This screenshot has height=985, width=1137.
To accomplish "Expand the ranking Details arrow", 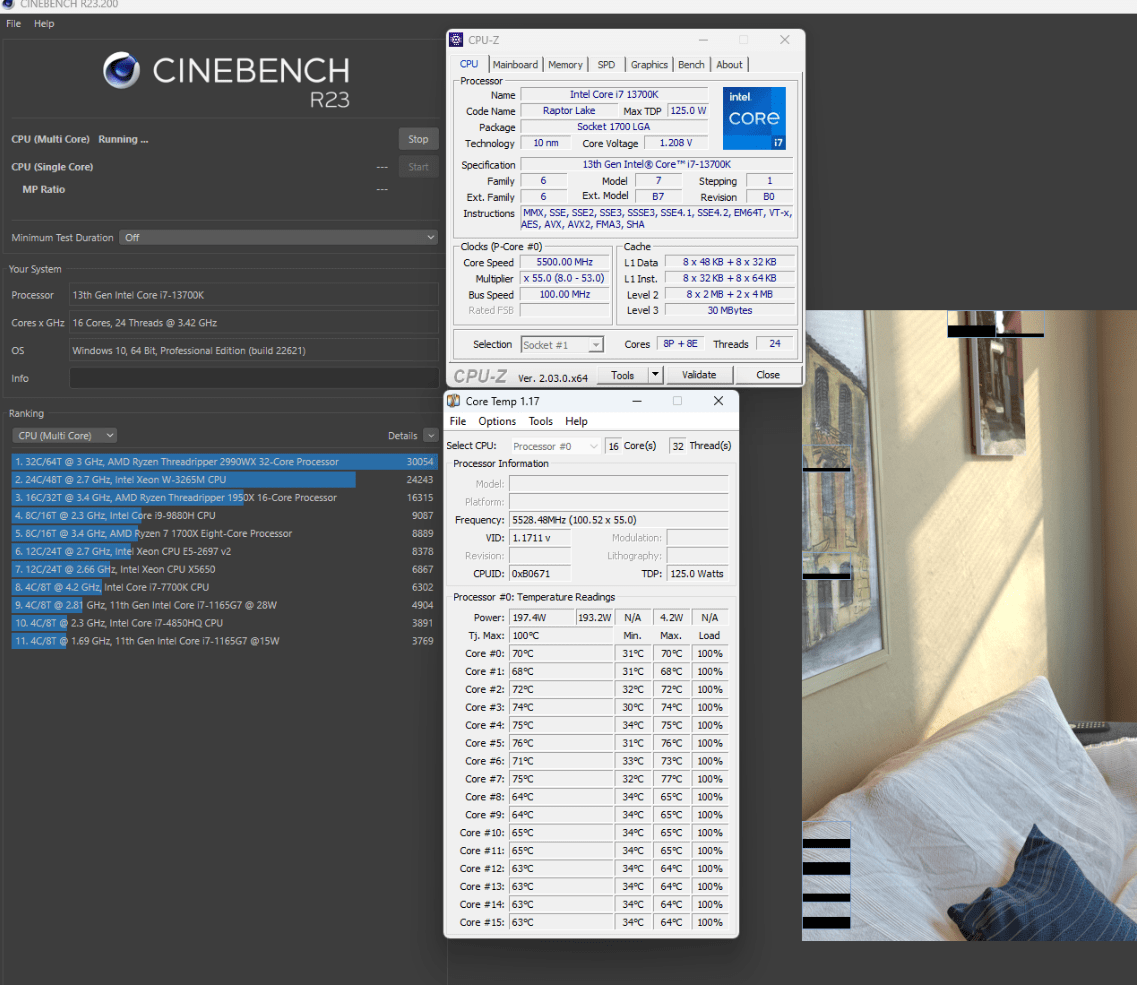I will (x=431, y=435).
